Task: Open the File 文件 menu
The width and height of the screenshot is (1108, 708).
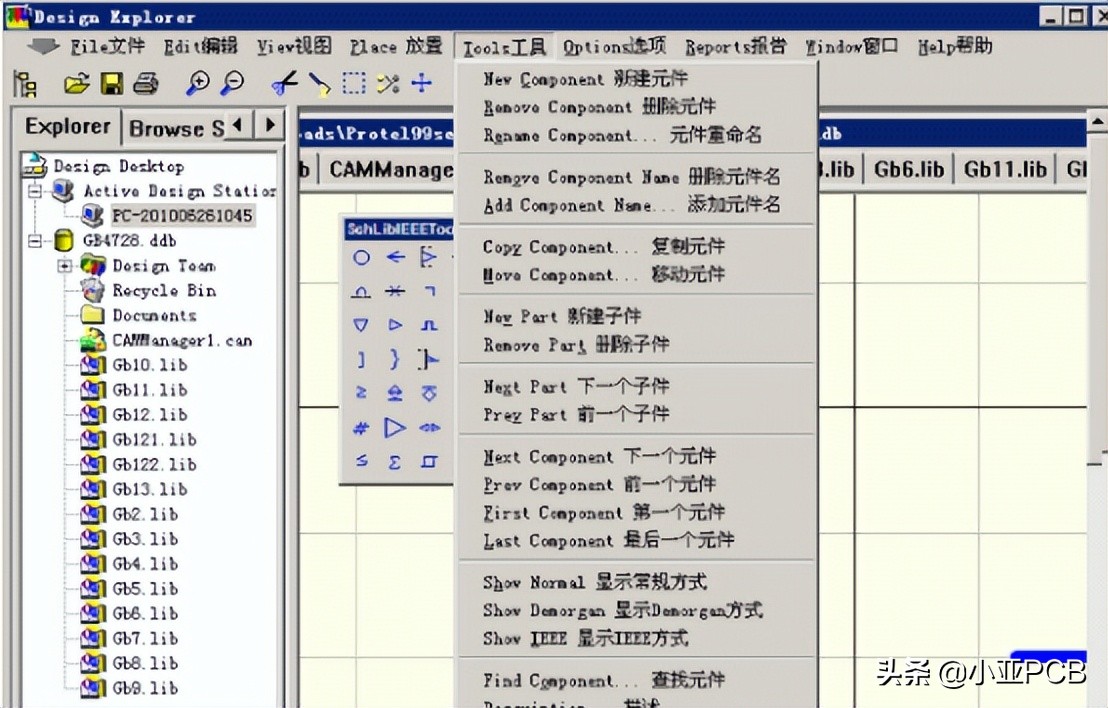Action: tap(107, 47)
